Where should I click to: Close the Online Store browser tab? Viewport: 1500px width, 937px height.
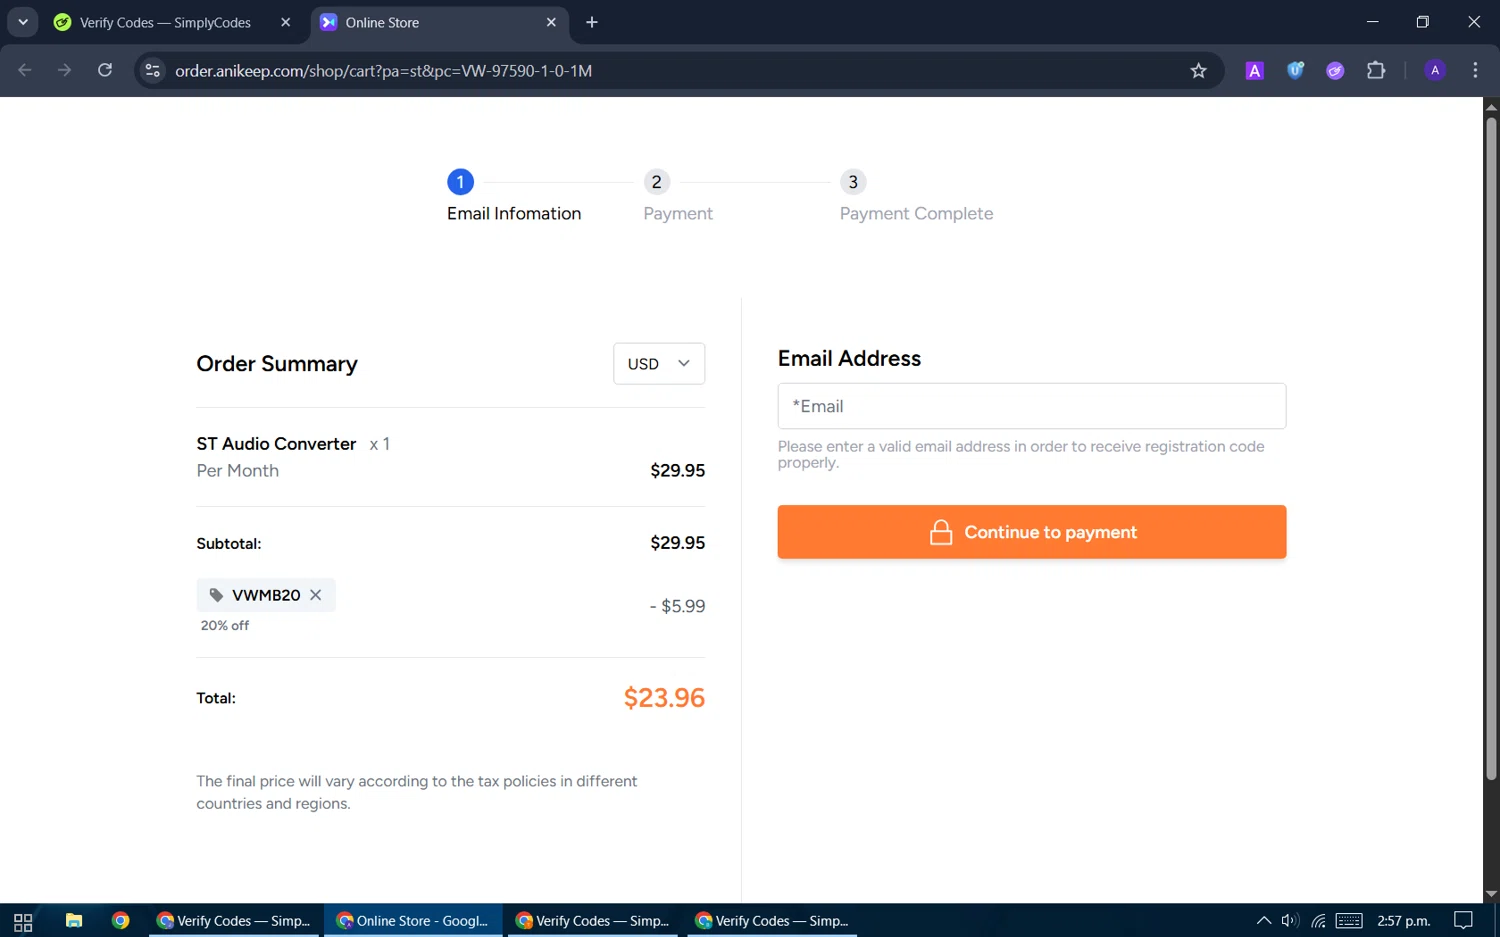(x=551, y=22)
